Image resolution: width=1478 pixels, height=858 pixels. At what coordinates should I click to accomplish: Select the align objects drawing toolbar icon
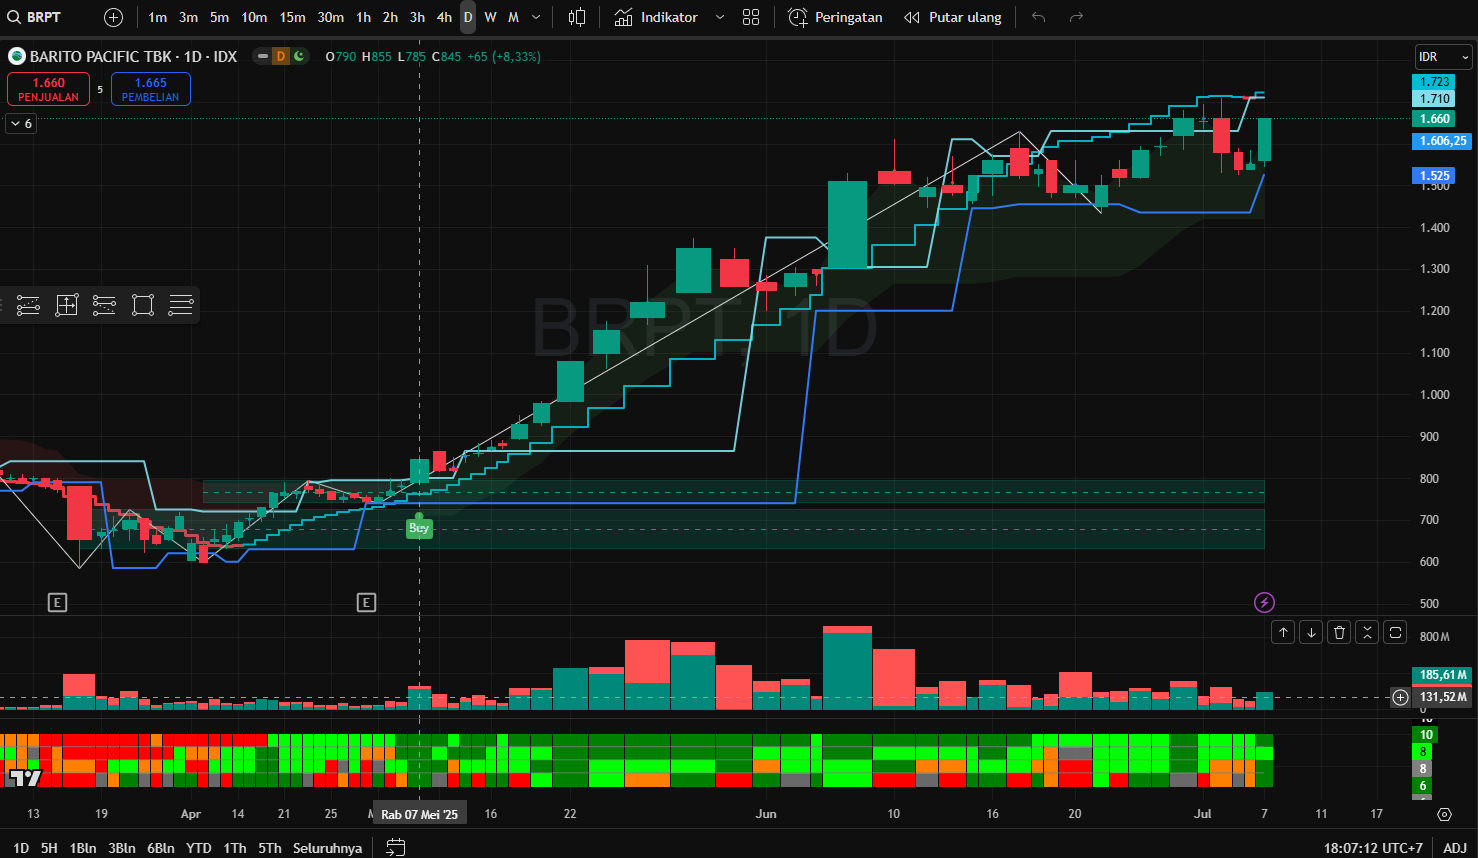(28, 305)
